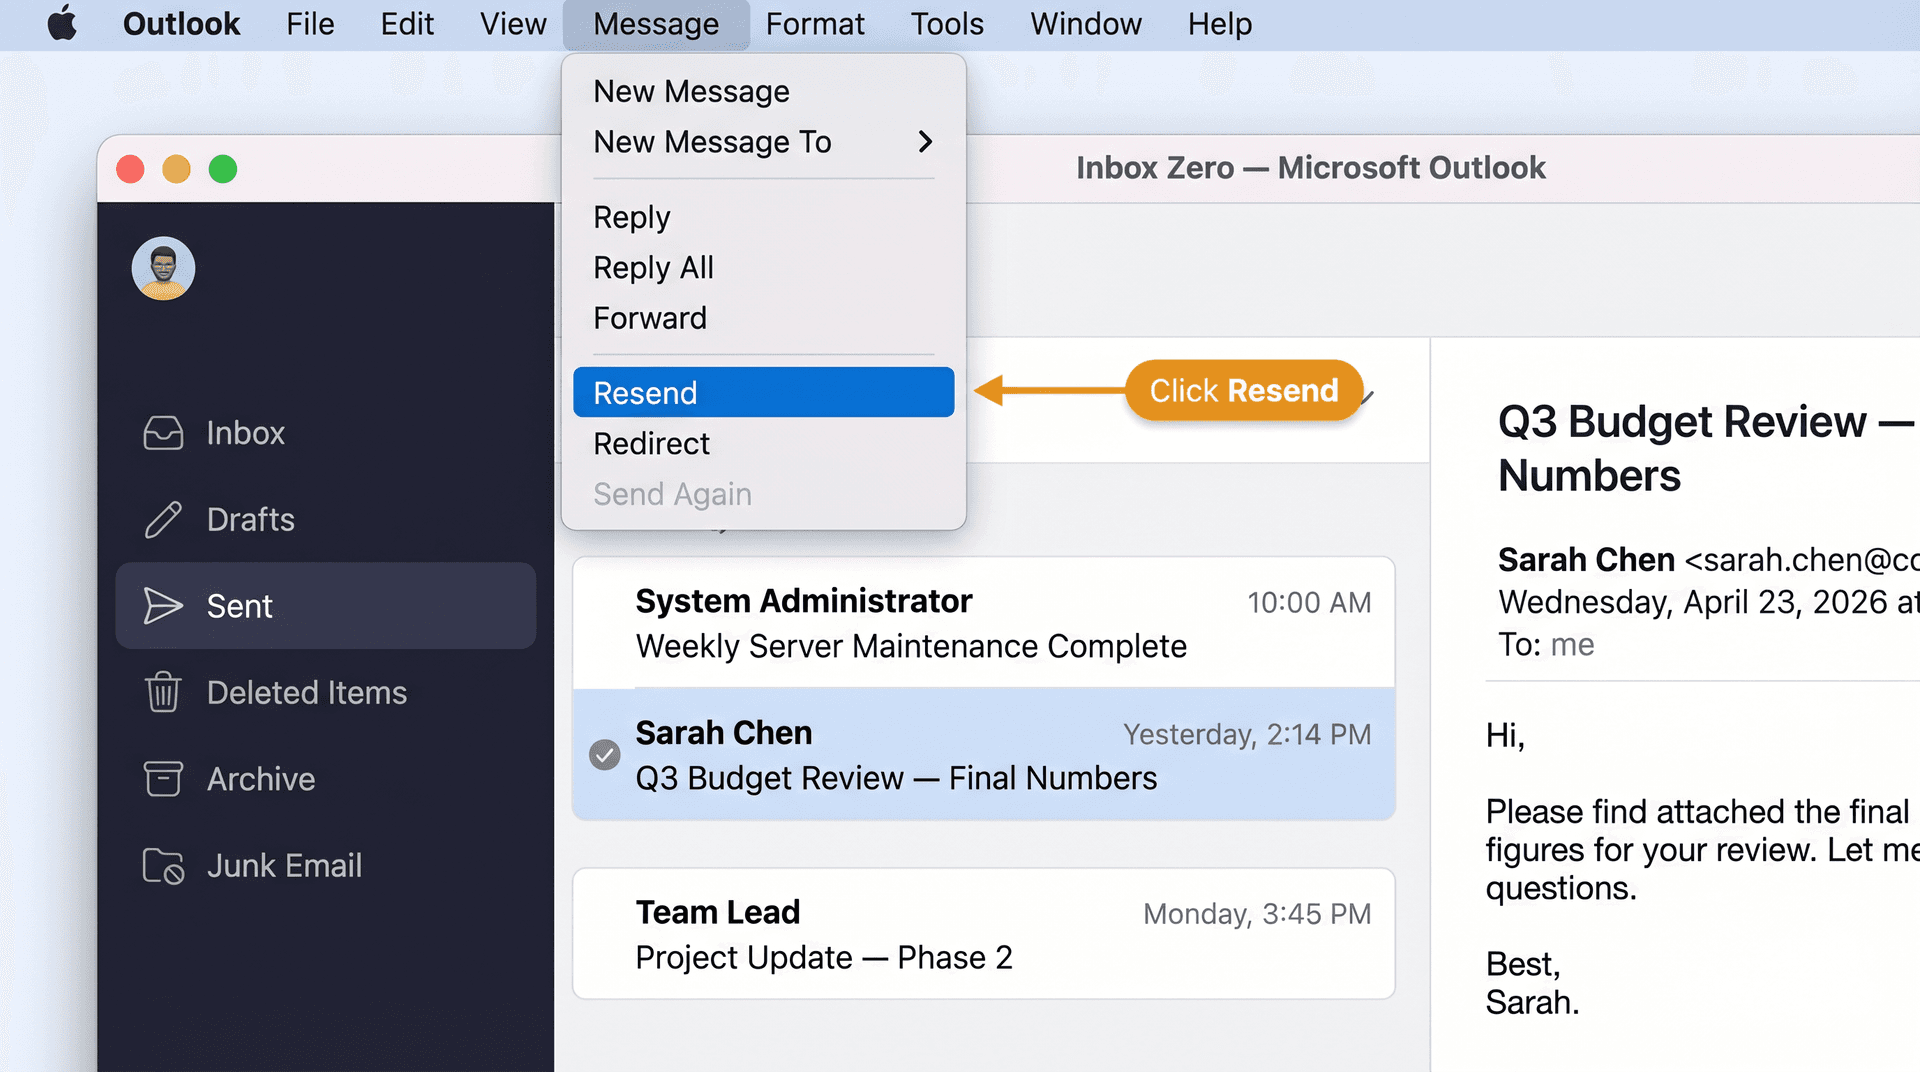This screenshot has width=1920, height=1072.
Task: Open Deleted Items via trash icon
Action: click(x=163, y=692)
